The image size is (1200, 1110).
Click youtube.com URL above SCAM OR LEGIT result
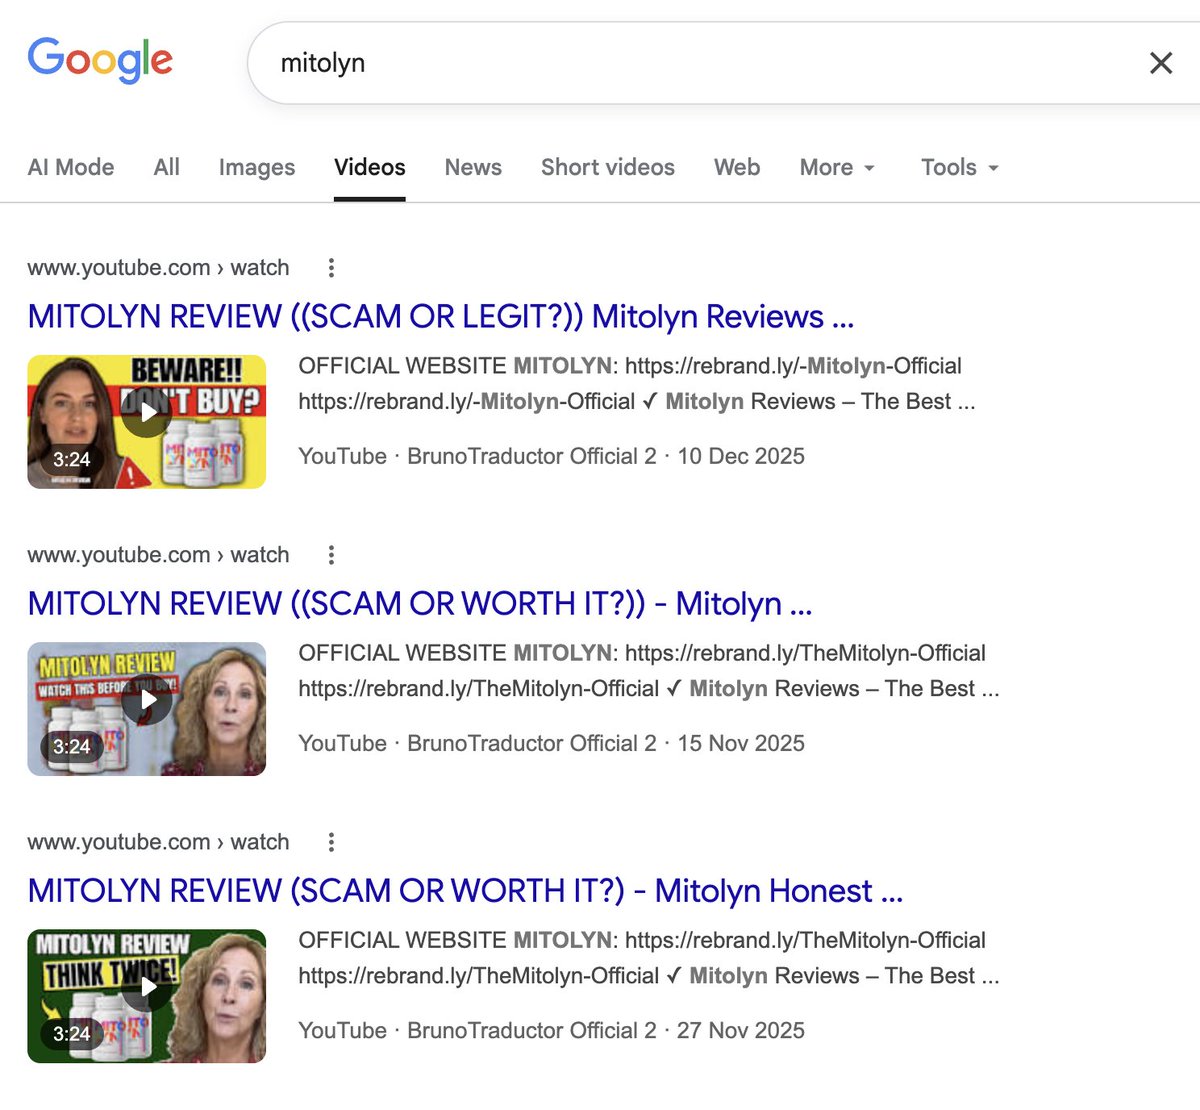click(x=158, y=268)
